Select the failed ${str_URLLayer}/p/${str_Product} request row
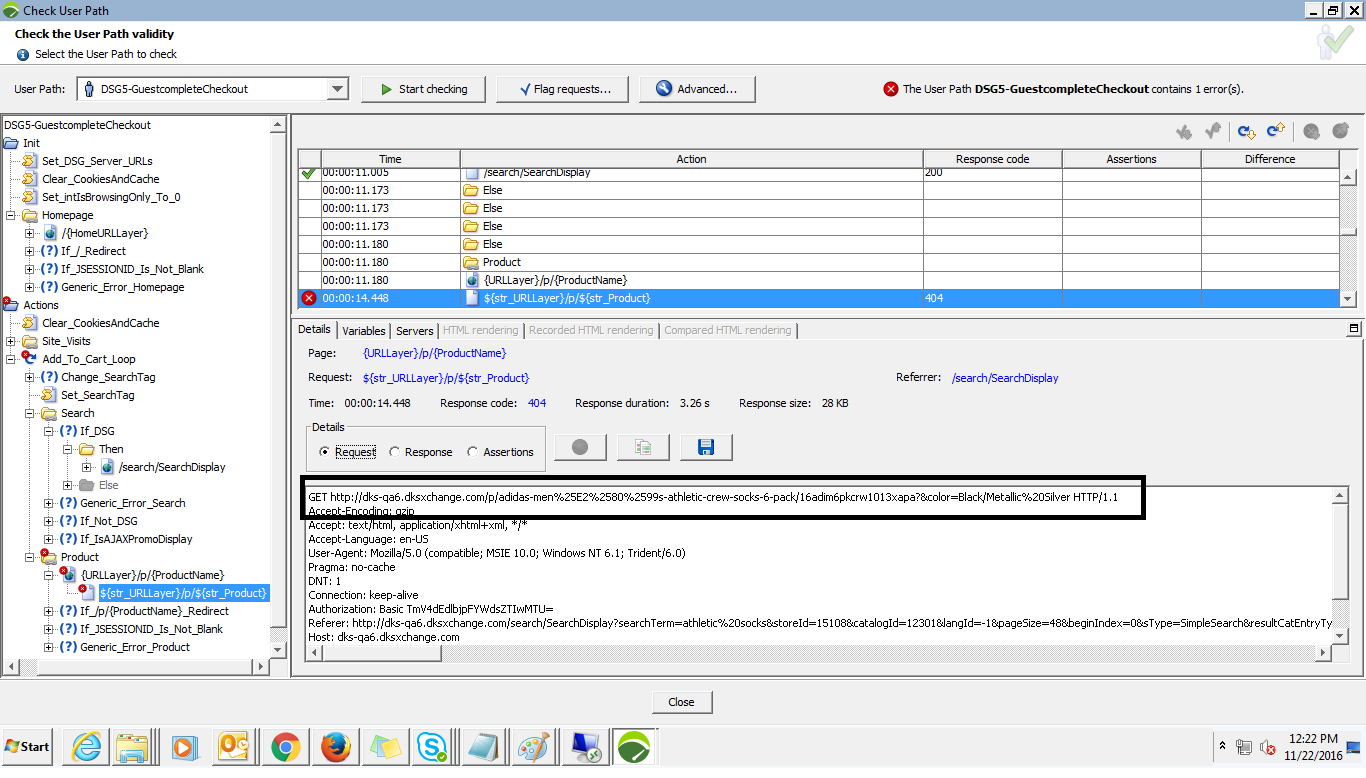 coord(600,297)
